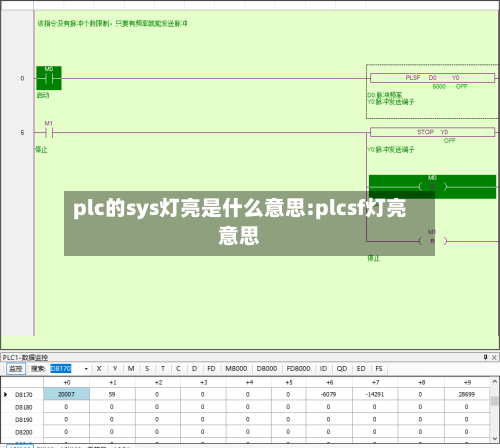Open the search address dropdown arrow
Screen dimensions: 500x448
click(x=86, y=369)
